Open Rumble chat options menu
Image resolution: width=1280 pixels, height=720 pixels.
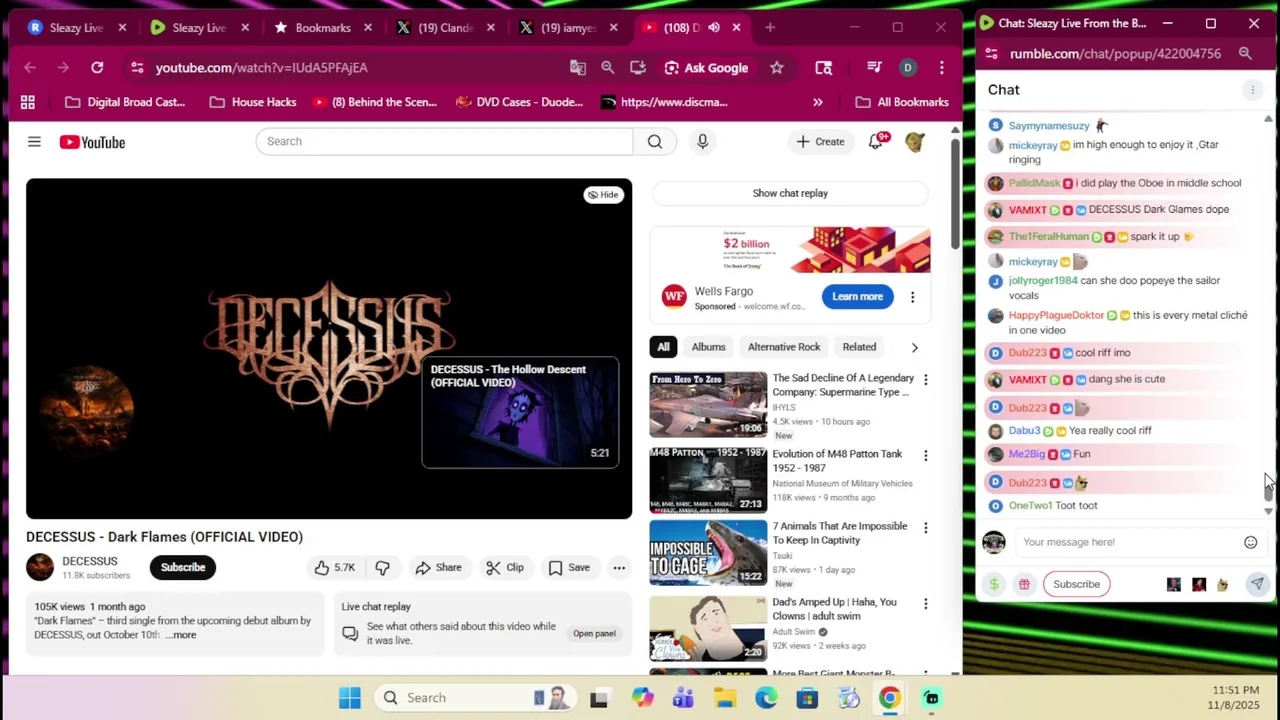click(x=1252, y=90)
